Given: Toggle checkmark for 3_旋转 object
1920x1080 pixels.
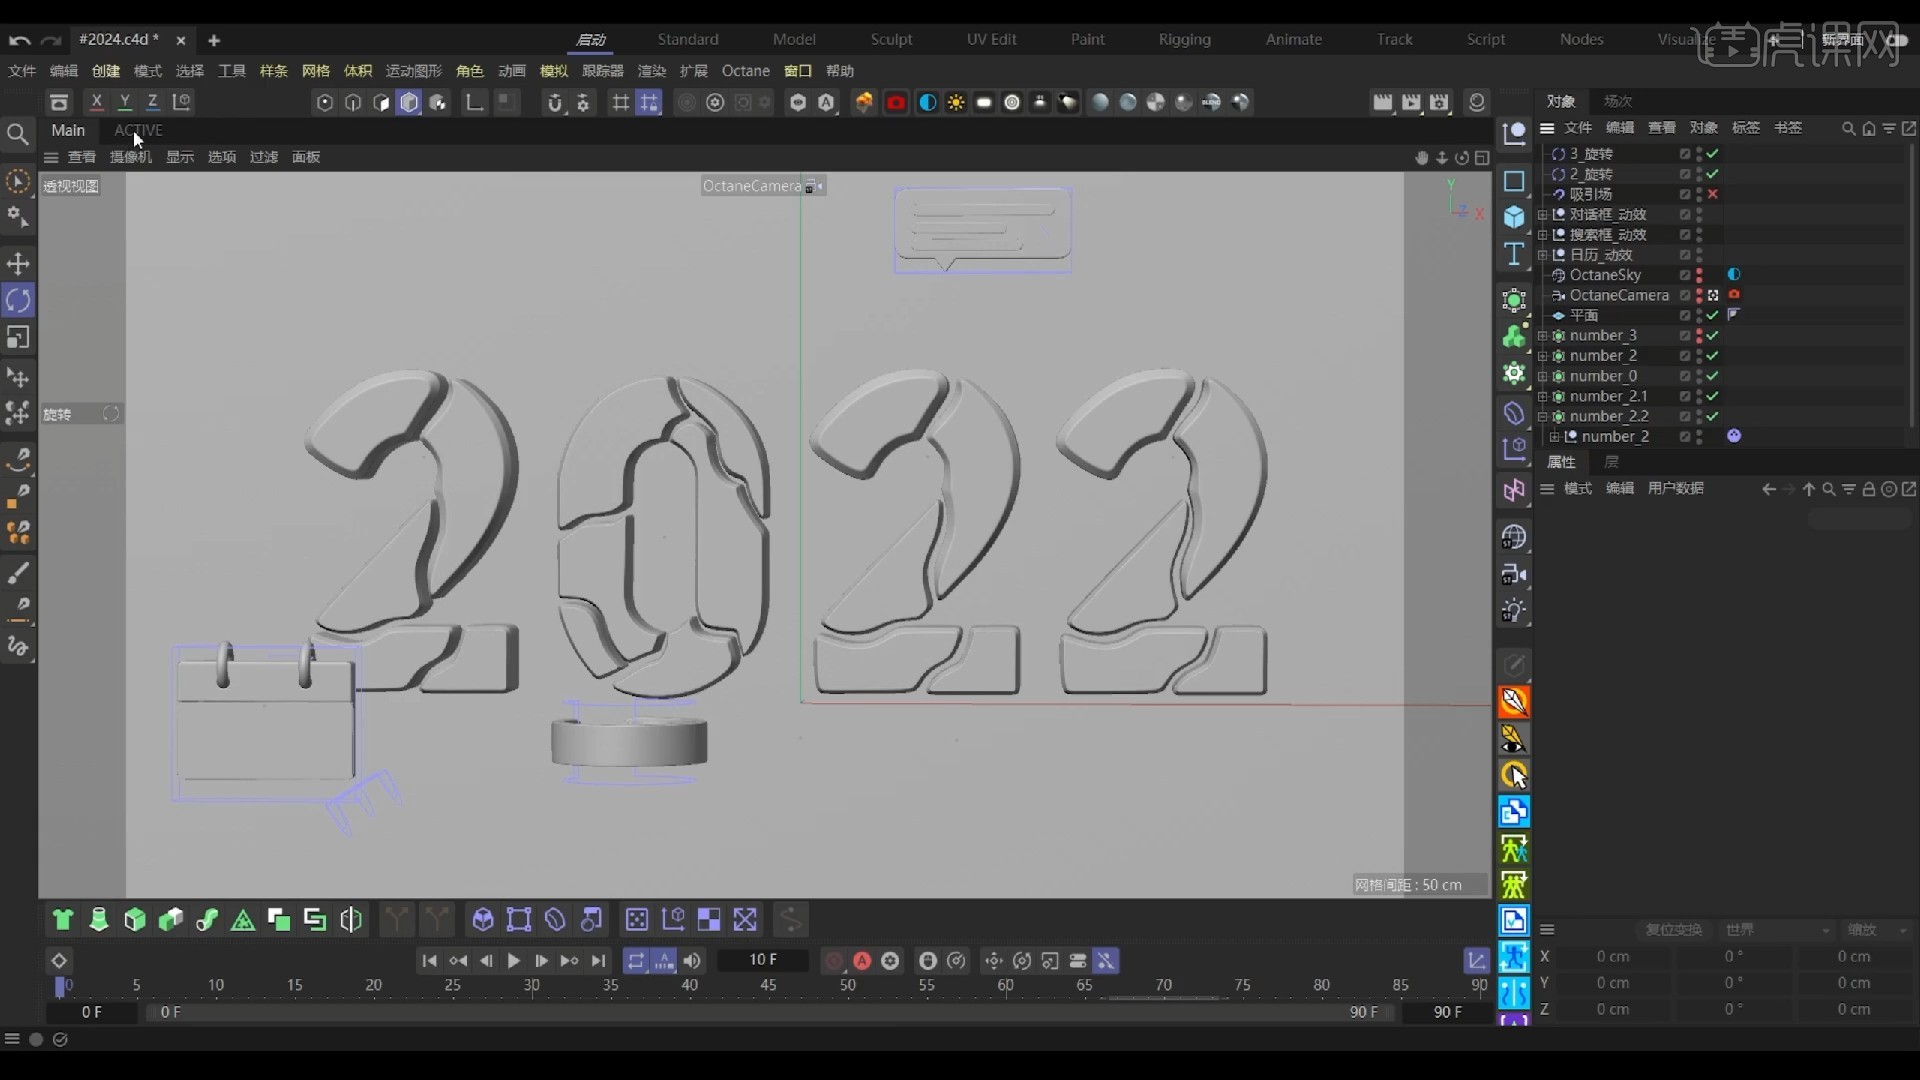Looking at the screenshot, I should point(1713,154).
